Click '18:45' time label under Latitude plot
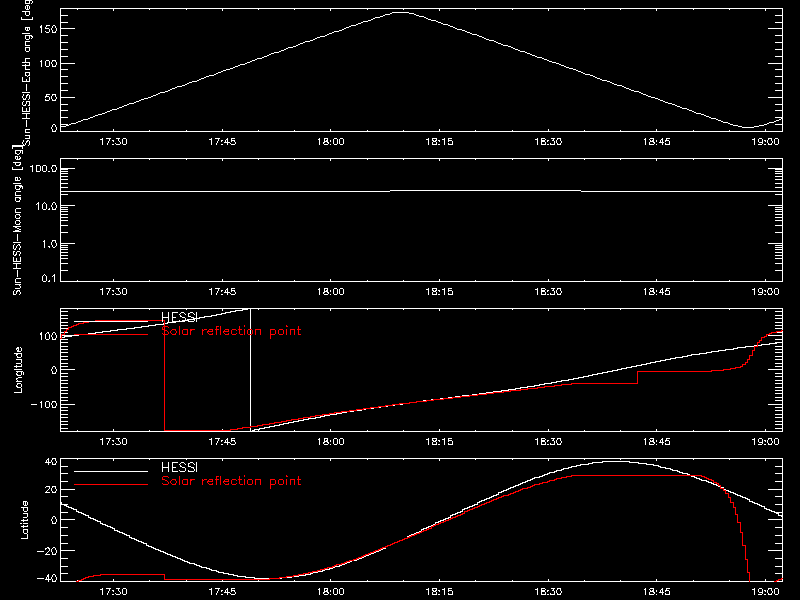 (657, 591)
